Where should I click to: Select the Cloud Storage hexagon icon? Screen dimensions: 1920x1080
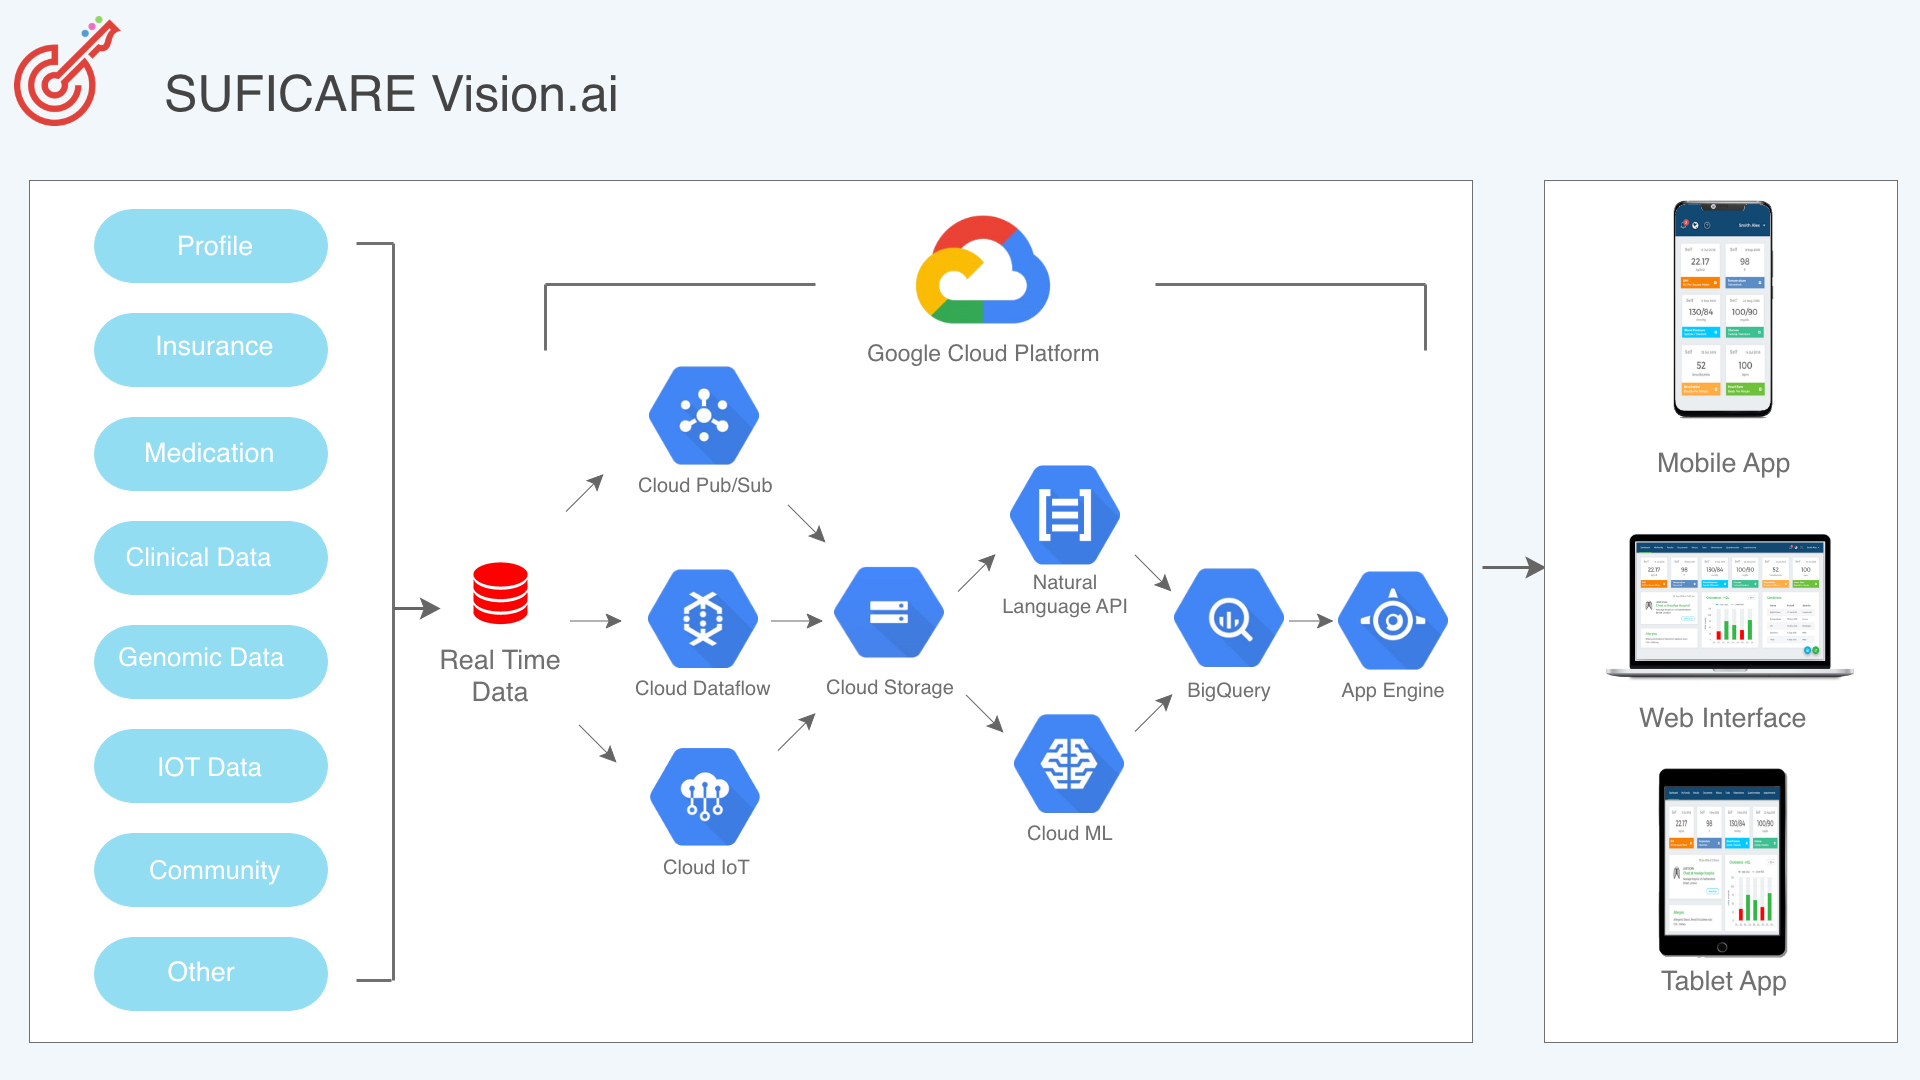889,612
